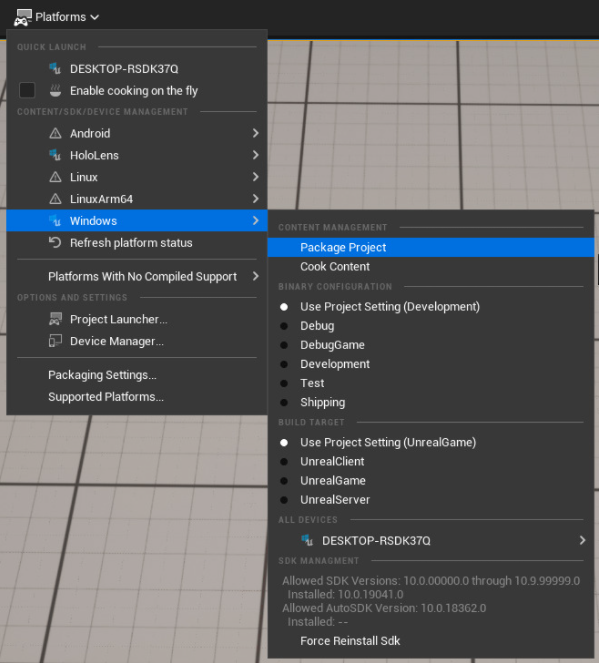Expand the Windows submenu arrow
Image resolution: width=601 pixels, height=663 pixels.
[x=255, y=220]
